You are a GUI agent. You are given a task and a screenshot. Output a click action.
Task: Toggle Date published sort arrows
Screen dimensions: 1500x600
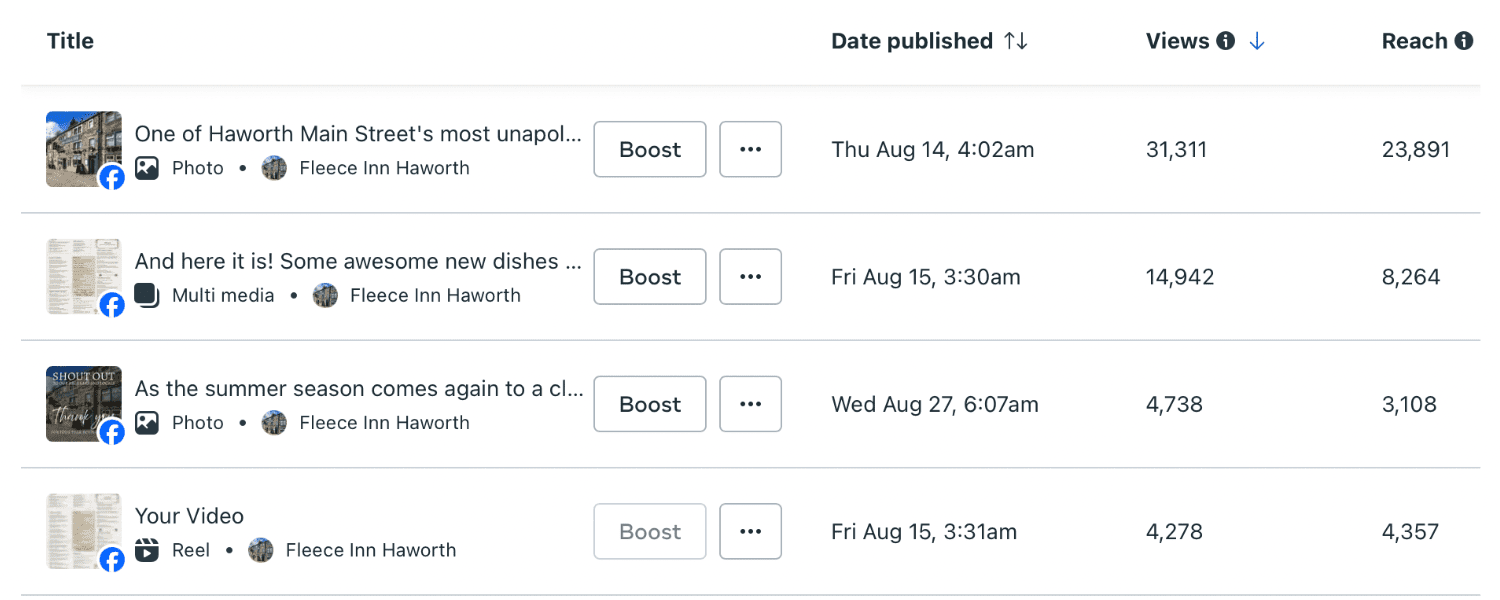click(1016, 41)
